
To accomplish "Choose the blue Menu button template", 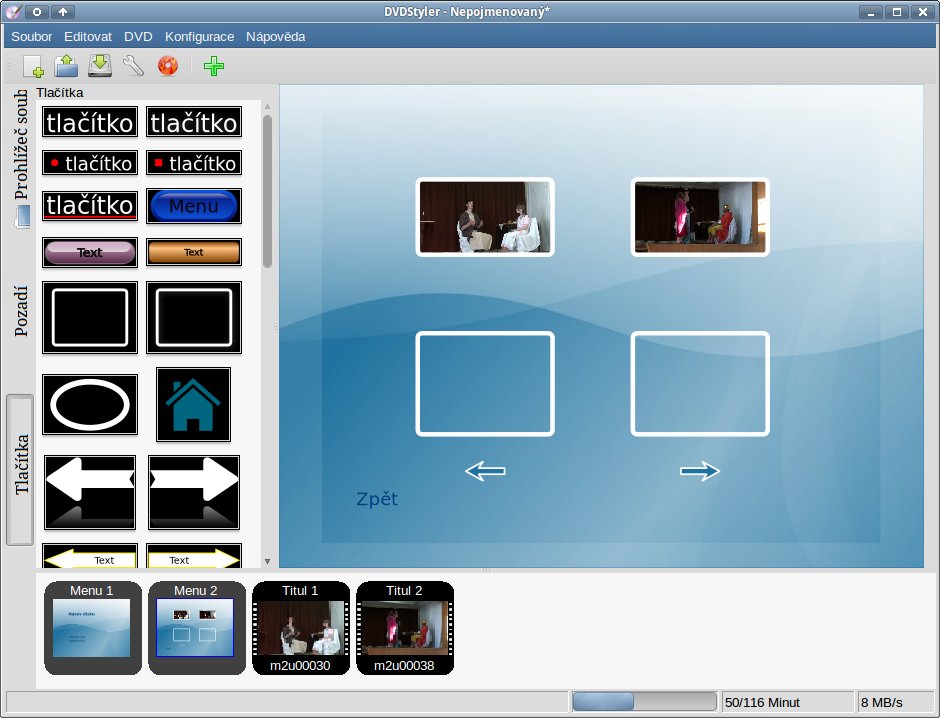I will coord(193,206).
